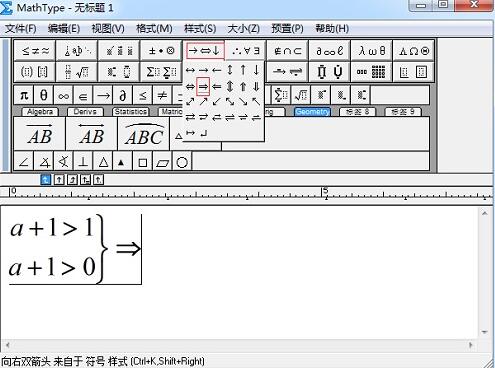
Task: Insert pi symbol from small bar
Action: [x=24, y=96]
